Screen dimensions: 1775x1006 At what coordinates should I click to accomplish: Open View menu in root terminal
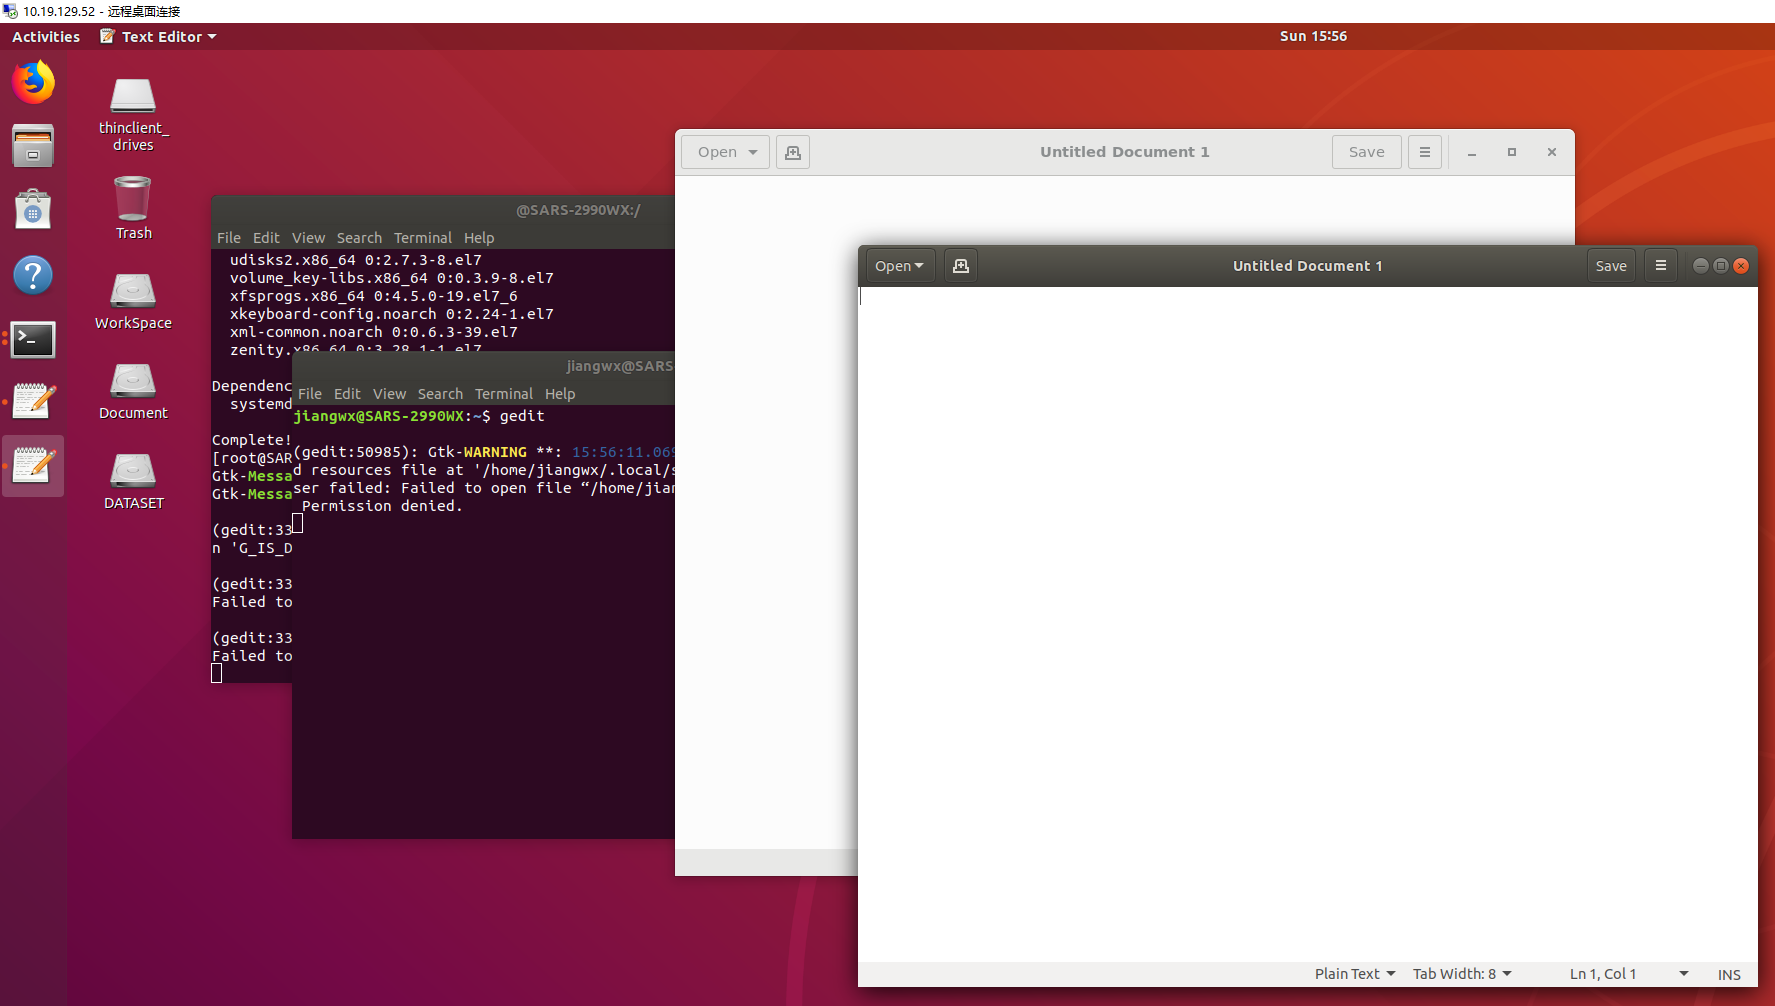[x=308, y=238]
